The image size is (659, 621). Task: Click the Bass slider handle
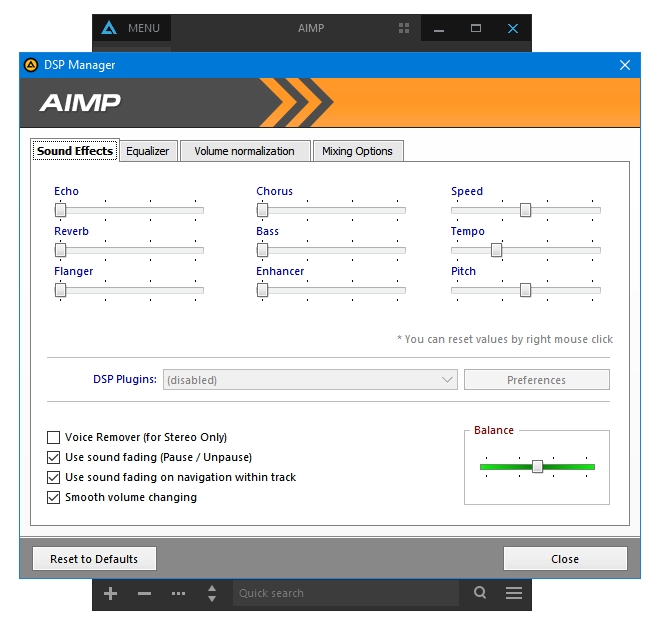point(263,250)
